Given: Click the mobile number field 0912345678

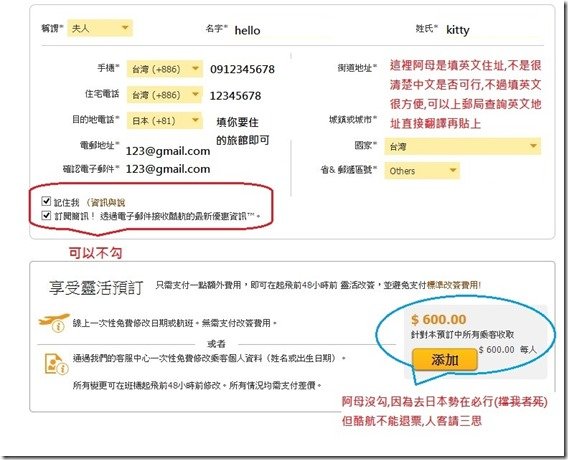Looking at the screenshot, I should point(242,69).
